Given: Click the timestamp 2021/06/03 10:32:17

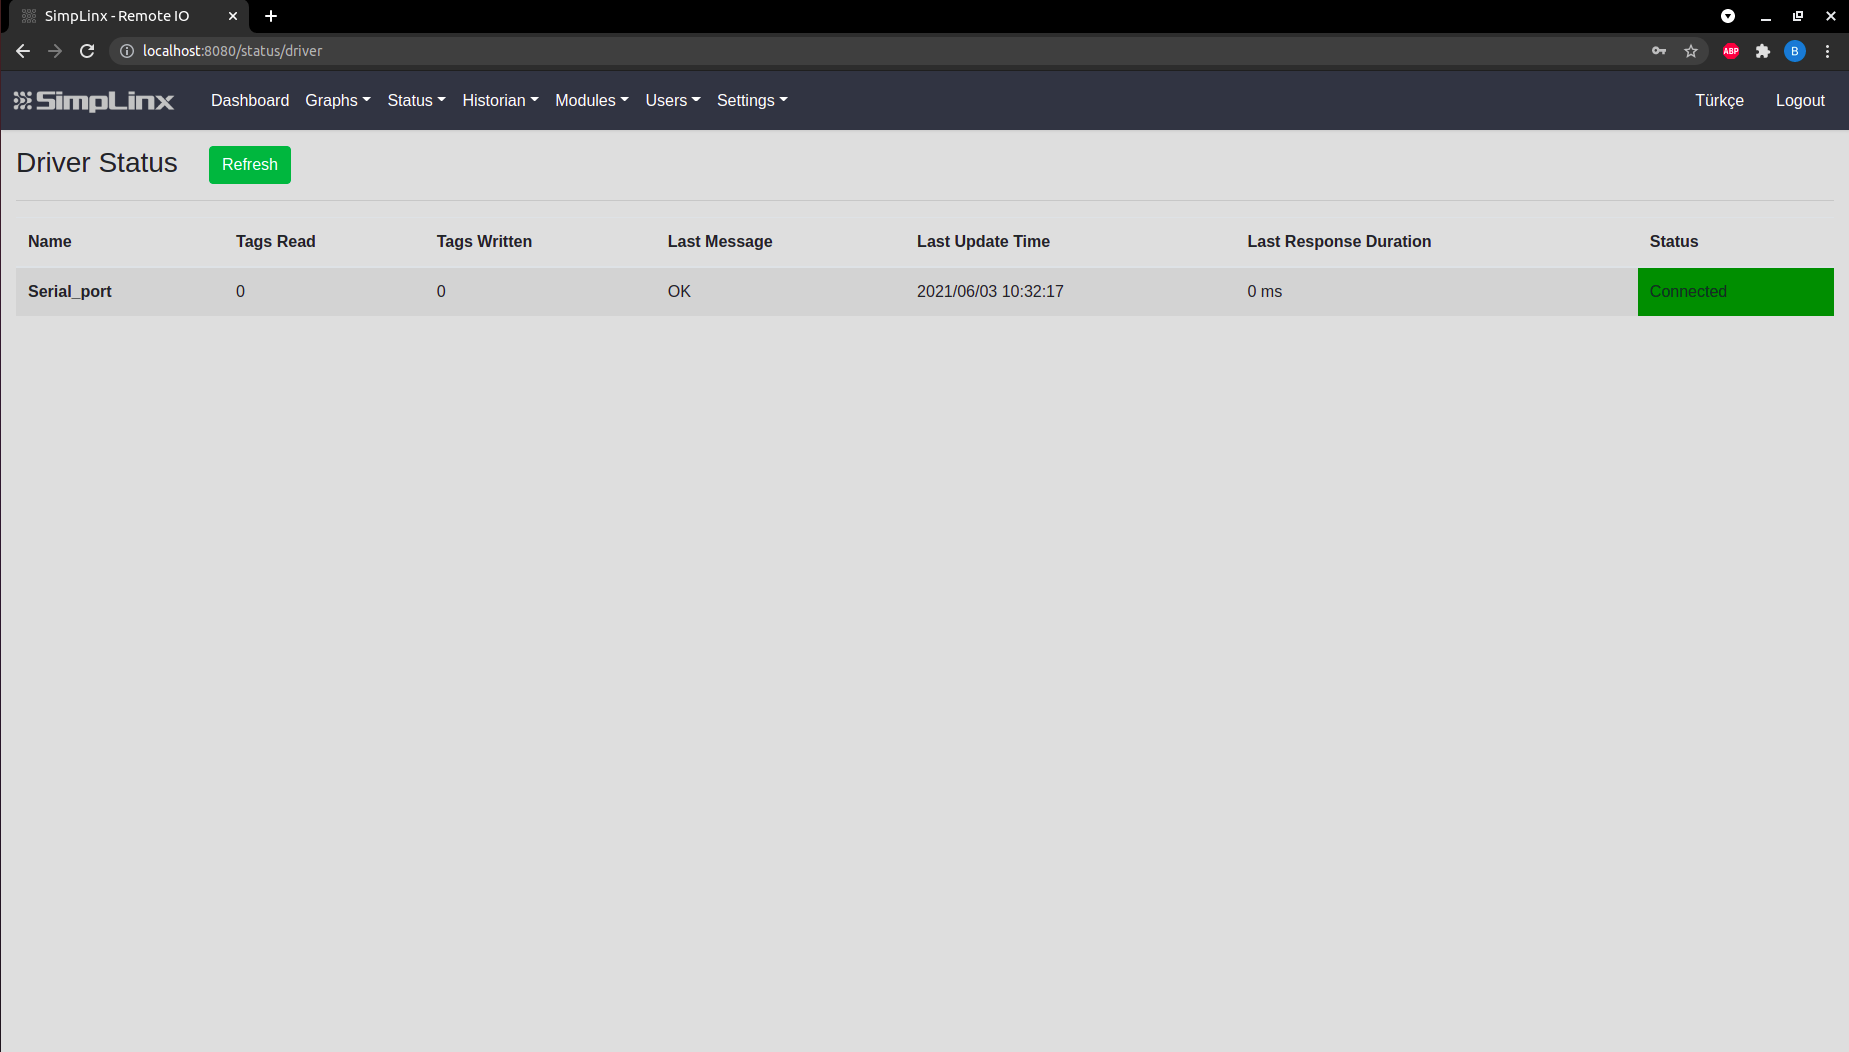Looking at the screenshot, I should click(x=990, y=292).
